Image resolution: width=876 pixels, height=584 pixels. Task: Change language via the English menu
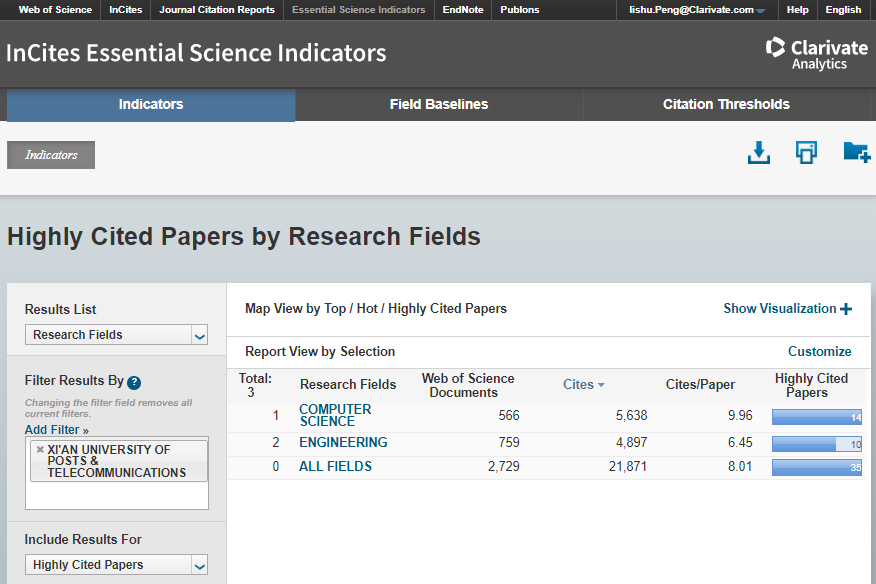(x=843, y=10)
